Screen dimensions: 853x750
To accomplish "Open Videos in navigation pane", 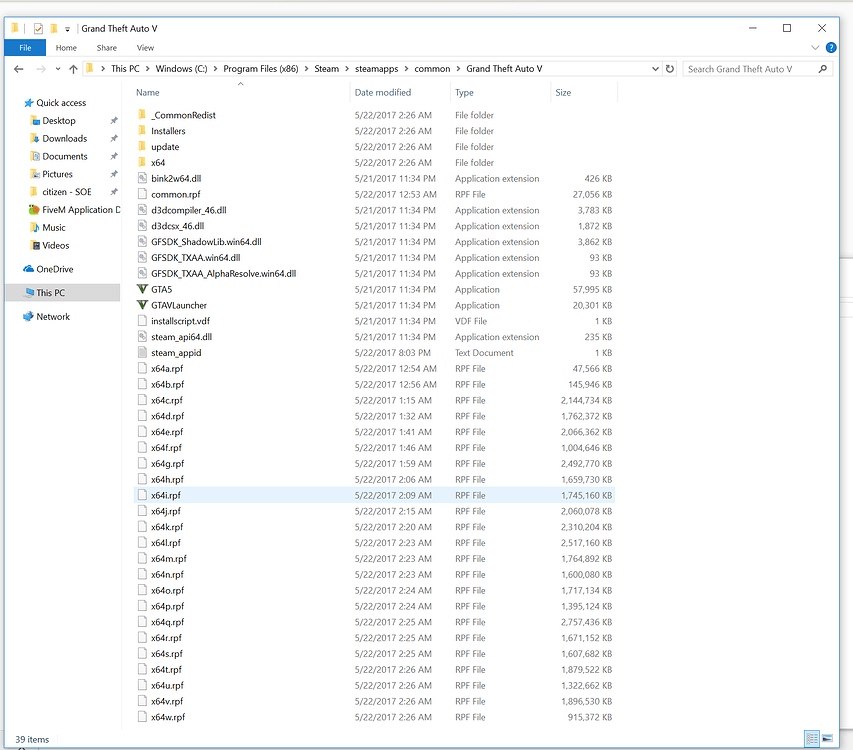I will coord(55,246).
